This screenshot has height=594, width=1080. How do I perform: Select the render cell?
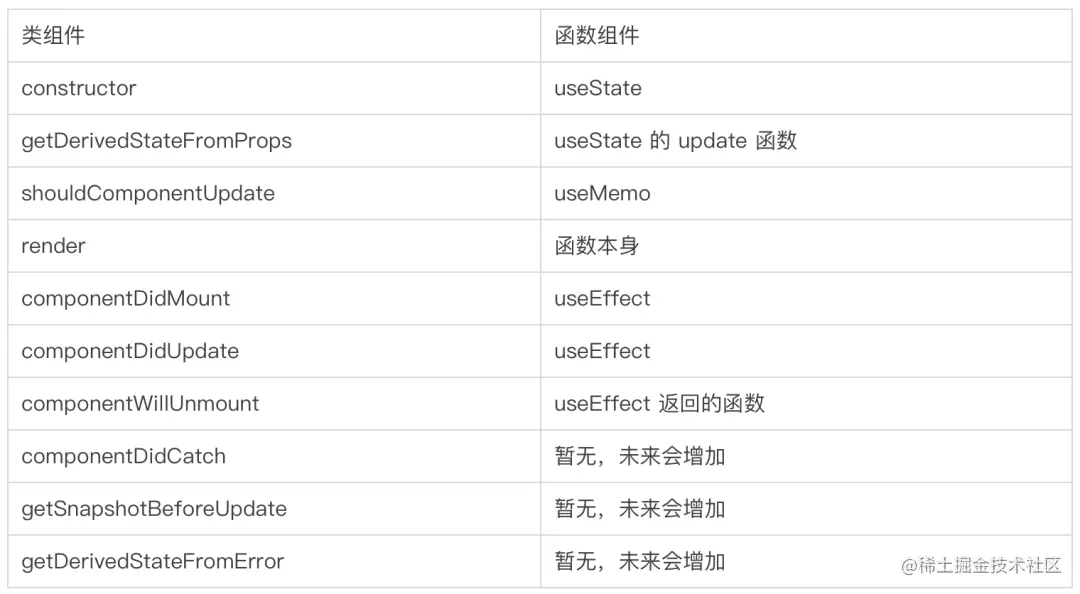(x=54, y=246)
